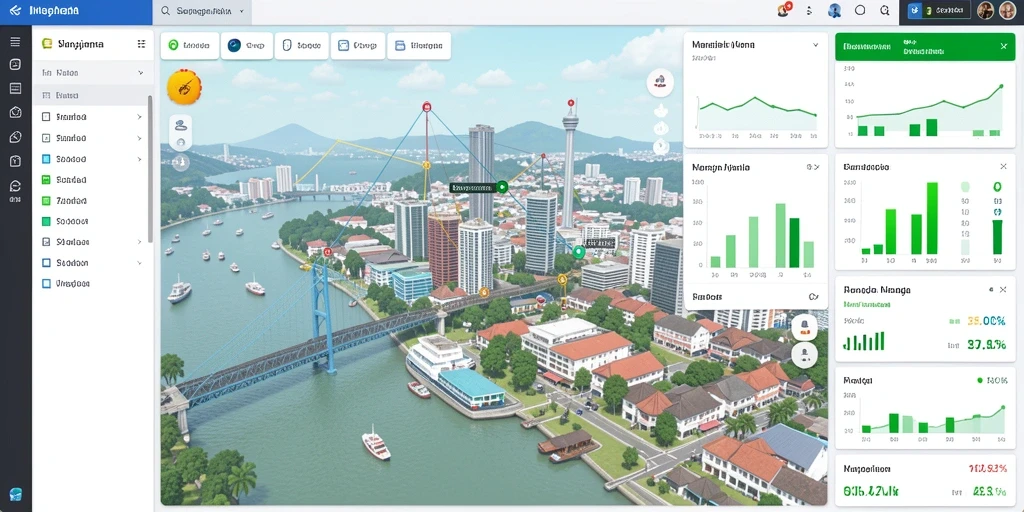The height and width of the screenshot is (512, 1024).
Task: Click the yellow marker on the red pole
Action: 426,165
